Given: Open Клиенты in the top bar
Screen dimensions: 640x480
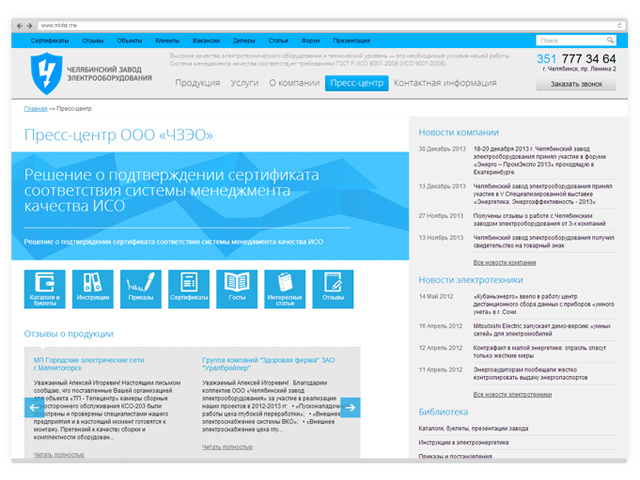Looking at the screenshot, I should click(x=167, y=40).
